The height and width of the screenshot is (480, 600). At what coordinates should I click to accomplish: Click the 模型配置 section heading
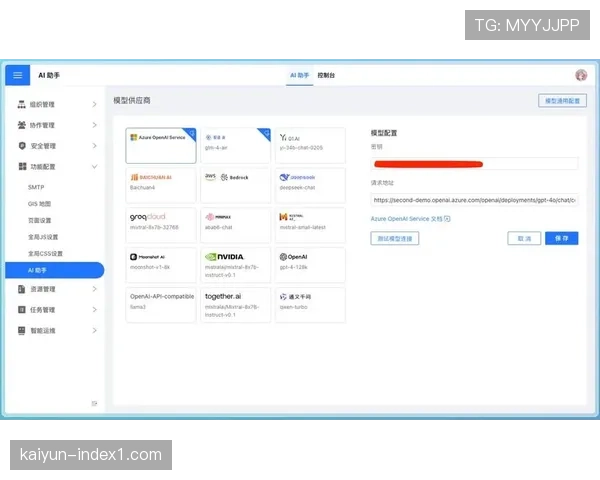pos(384,133)
